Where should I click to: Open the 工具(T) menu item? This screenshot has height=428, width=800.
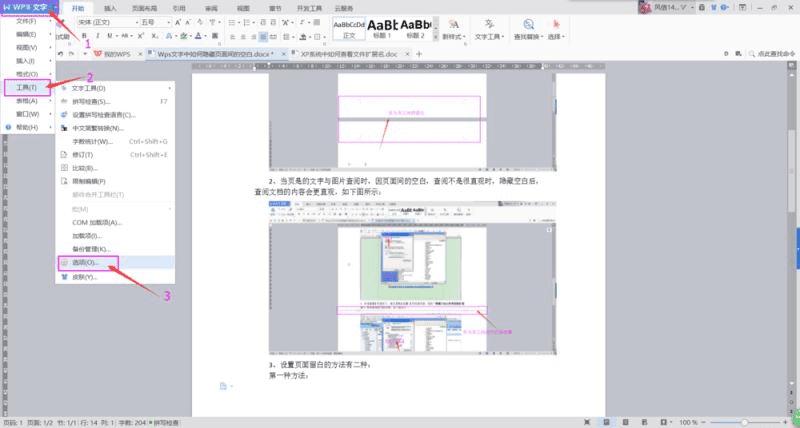28,87
